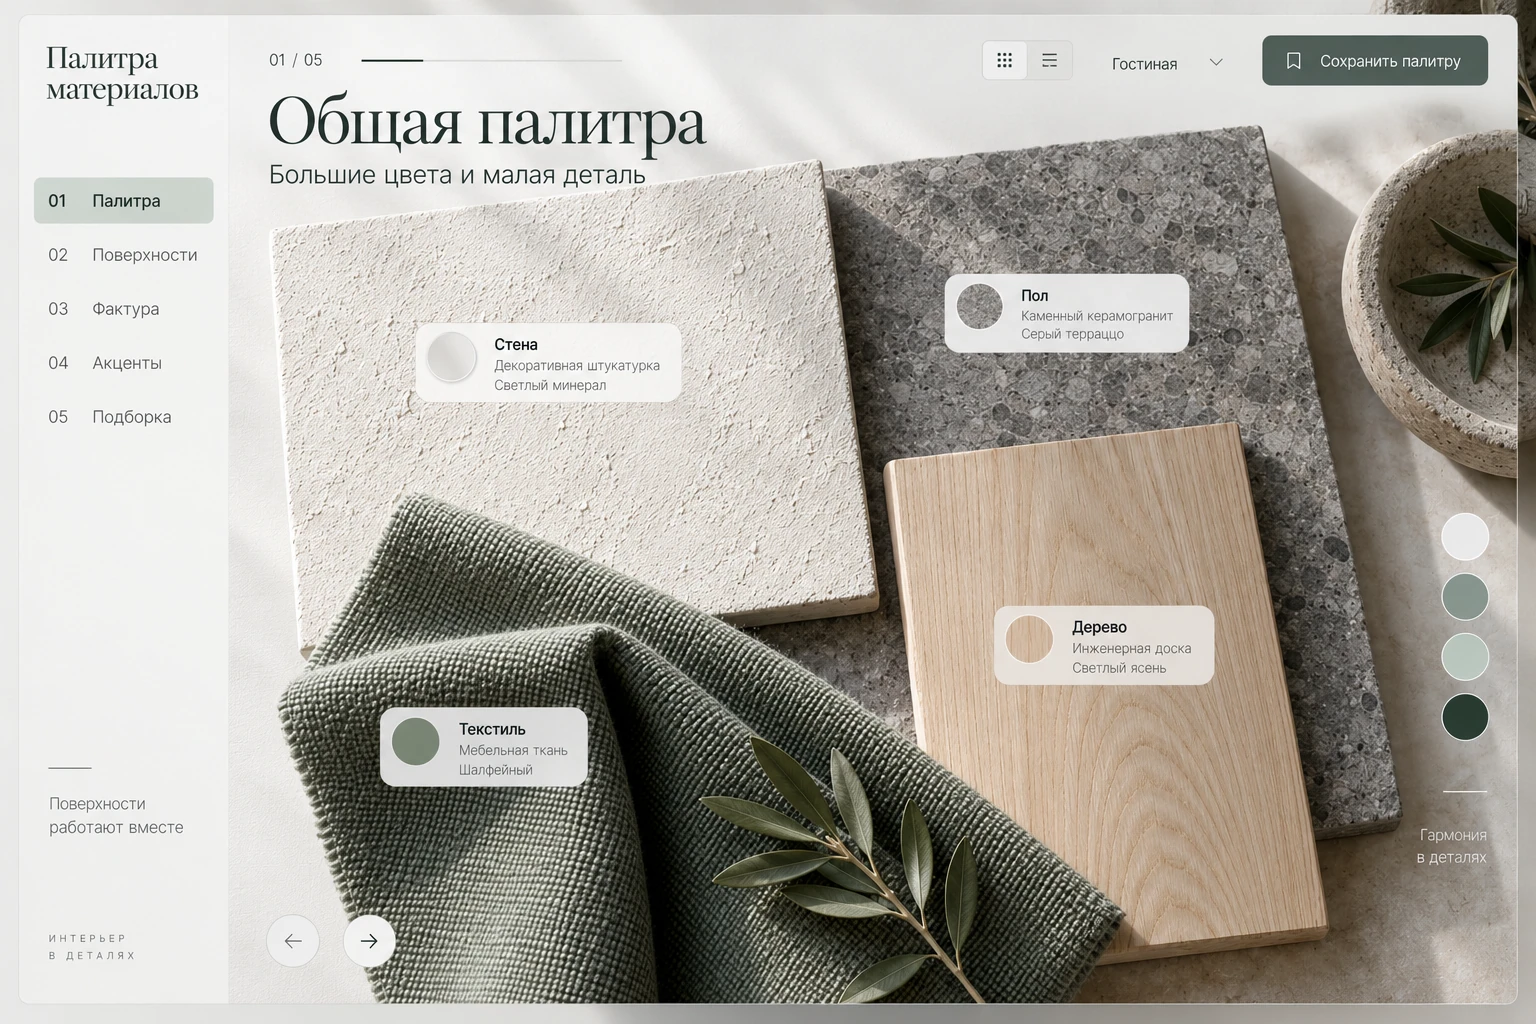Open the Палитра section
This screenshot has width=1536, height=1024.
124,201
